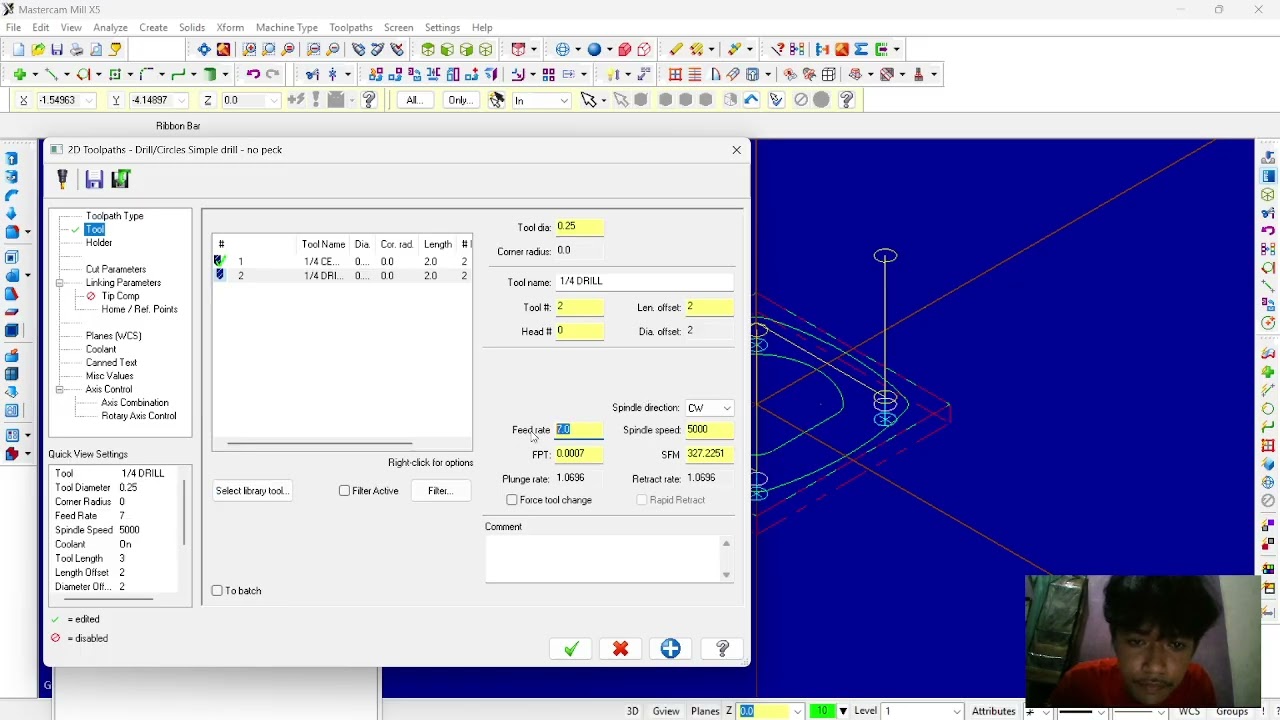Collapse the Linking Parameters tree node

click(x=60, y=283)
